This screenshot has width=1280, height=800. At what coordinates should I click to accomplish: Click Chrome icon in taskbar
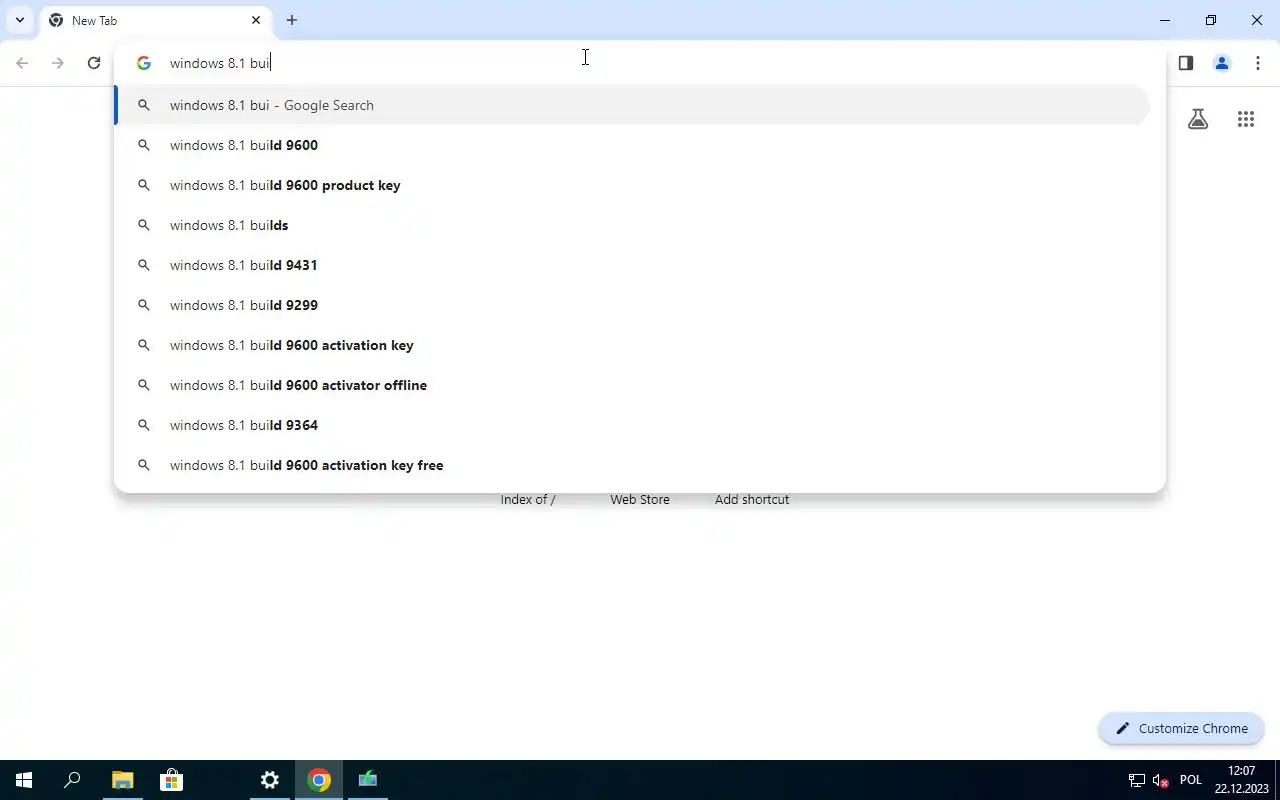pyautogui.click(x=319, y=780)
